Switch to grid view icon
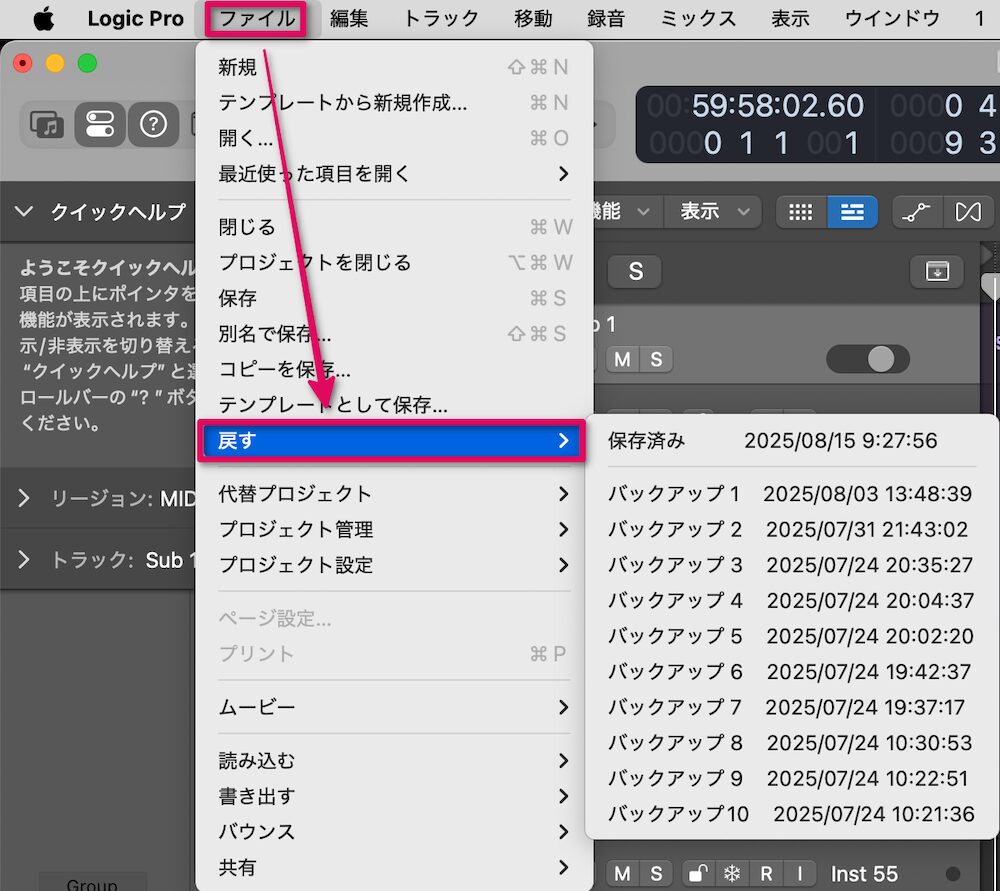This screenshot has height=891, width=1000. [801, 212]
